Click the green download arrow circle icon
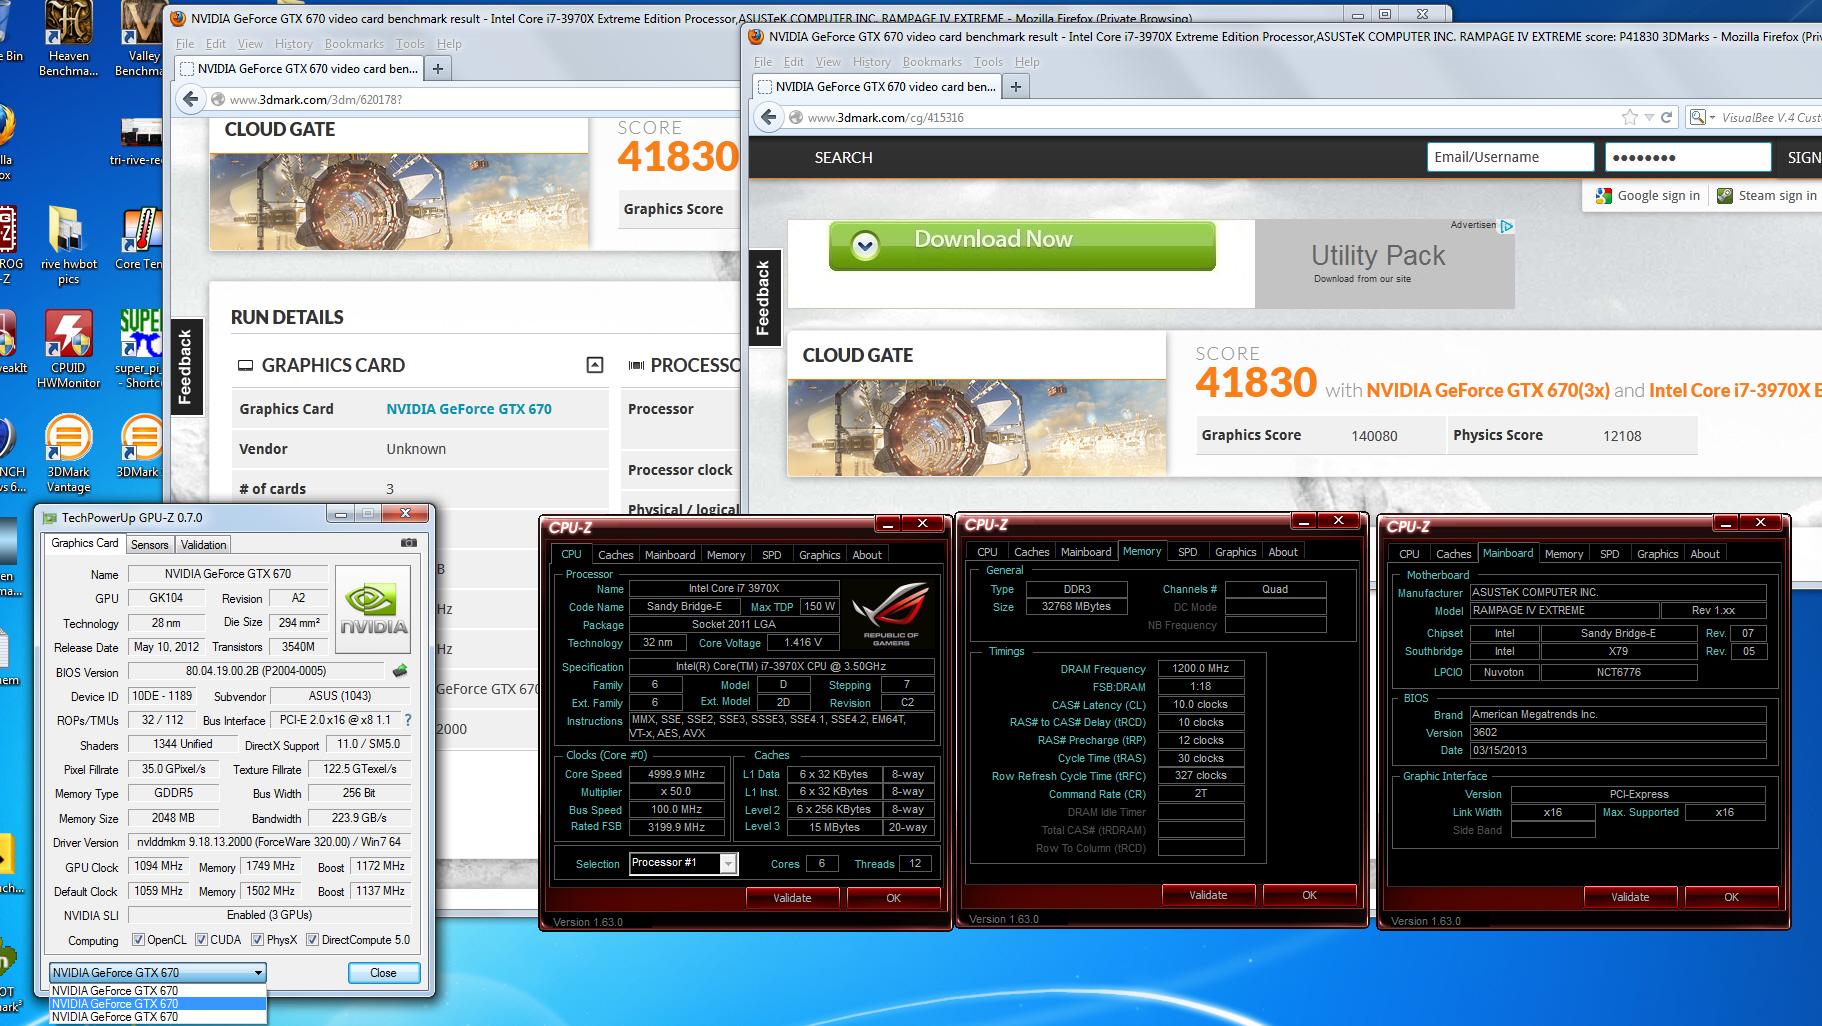The width and height of the screenshot is (1822, 1026). click(865, 245)
